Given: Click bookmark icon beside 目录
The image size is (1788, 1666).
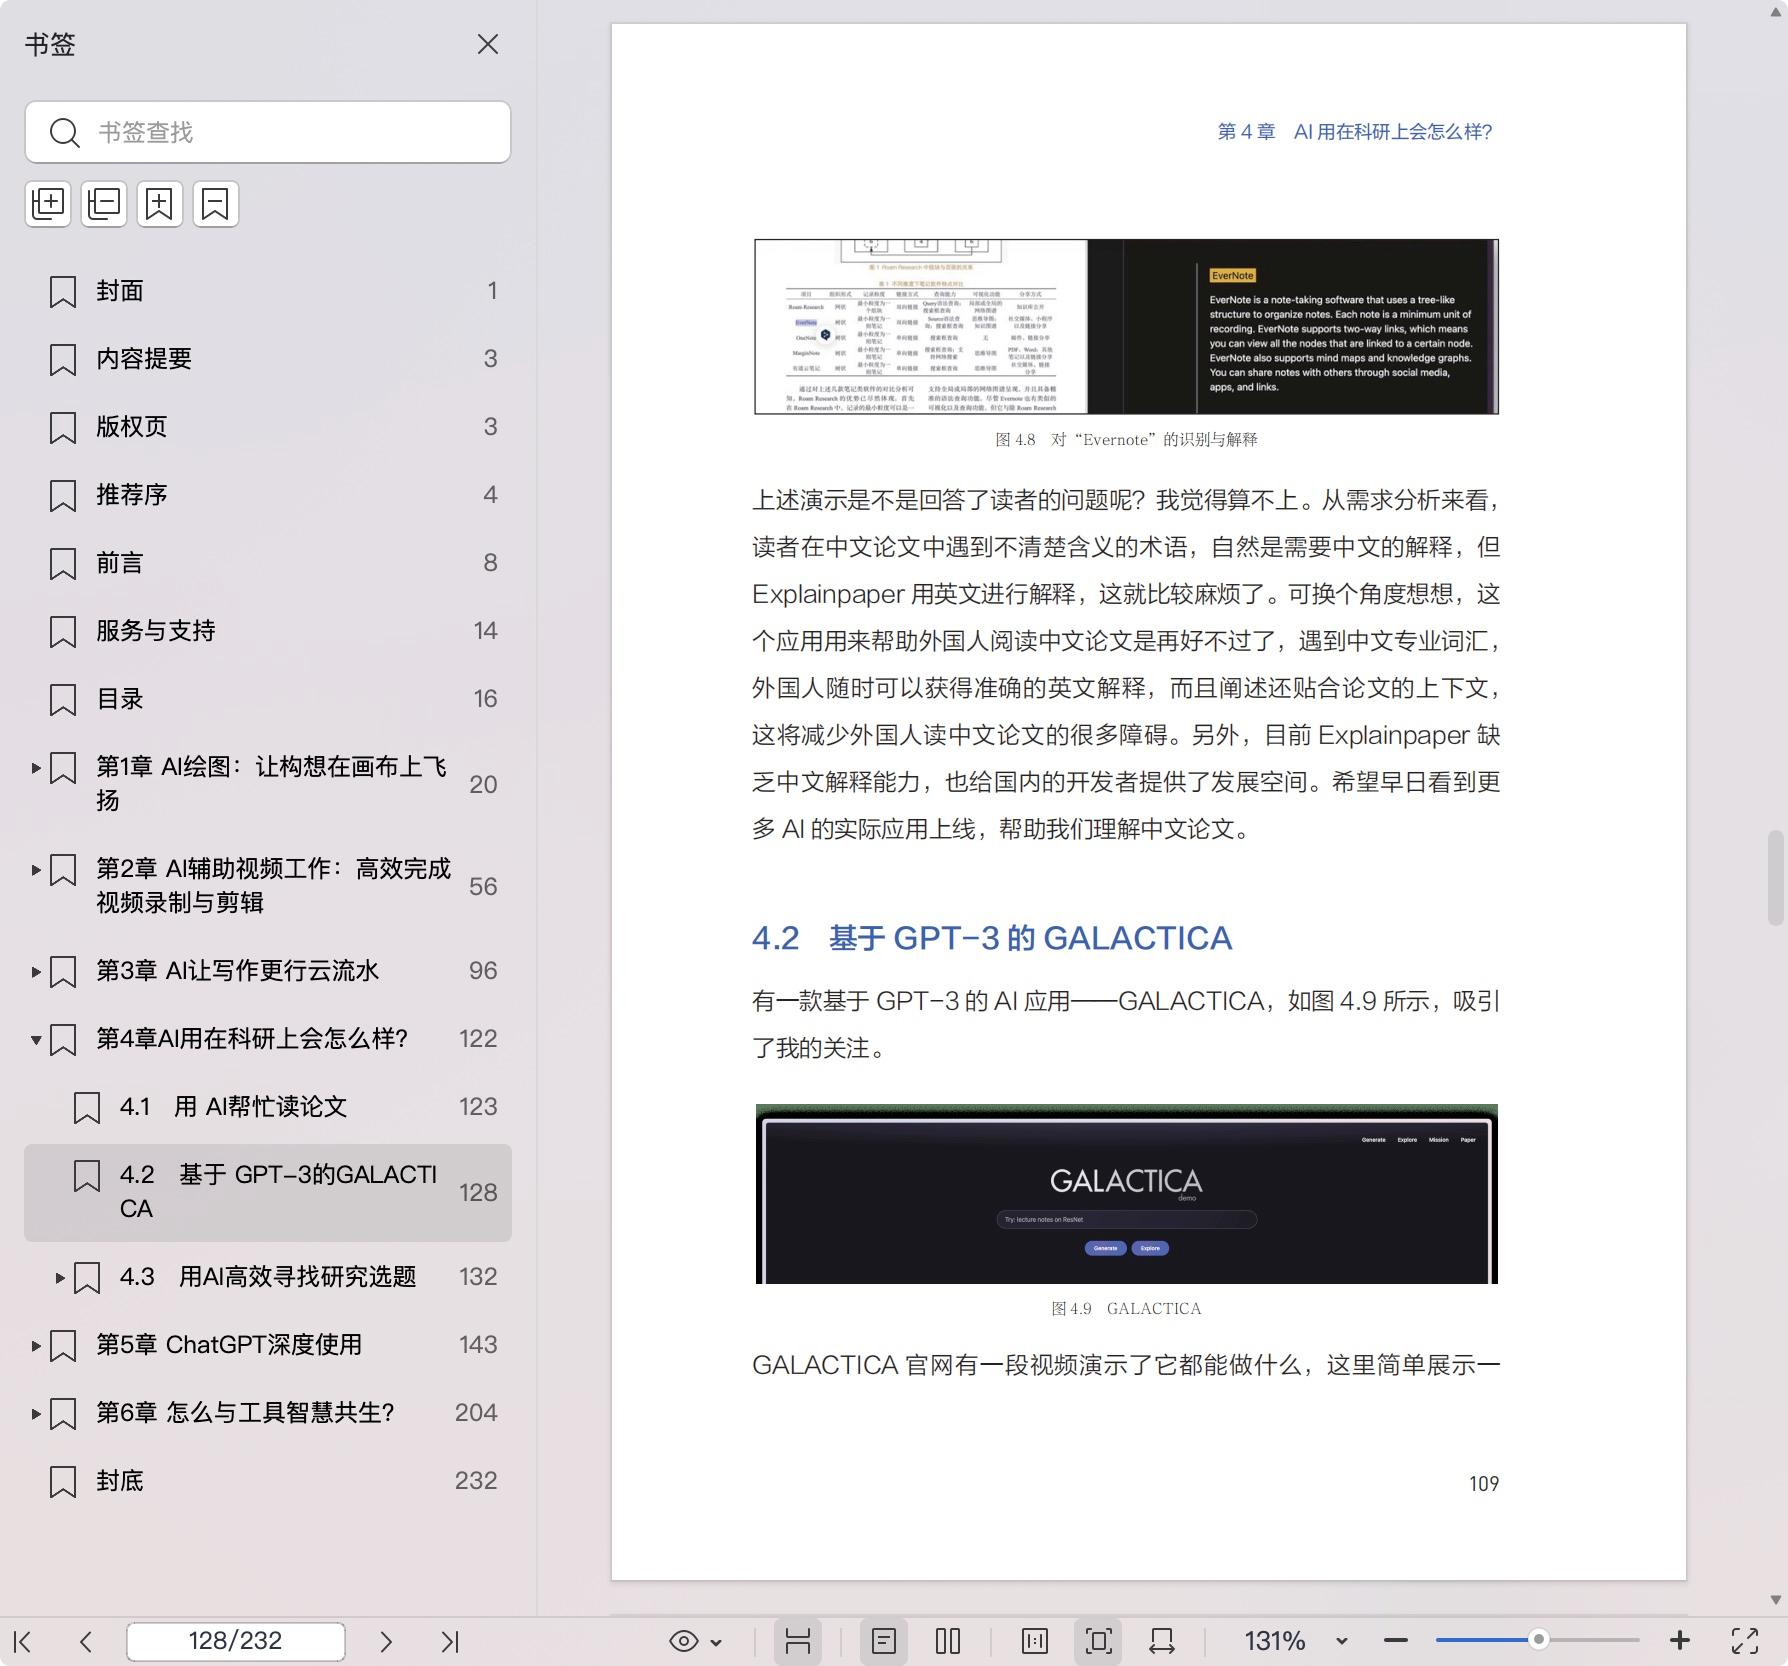Looking at the screenshot, I should coord(63,700).
